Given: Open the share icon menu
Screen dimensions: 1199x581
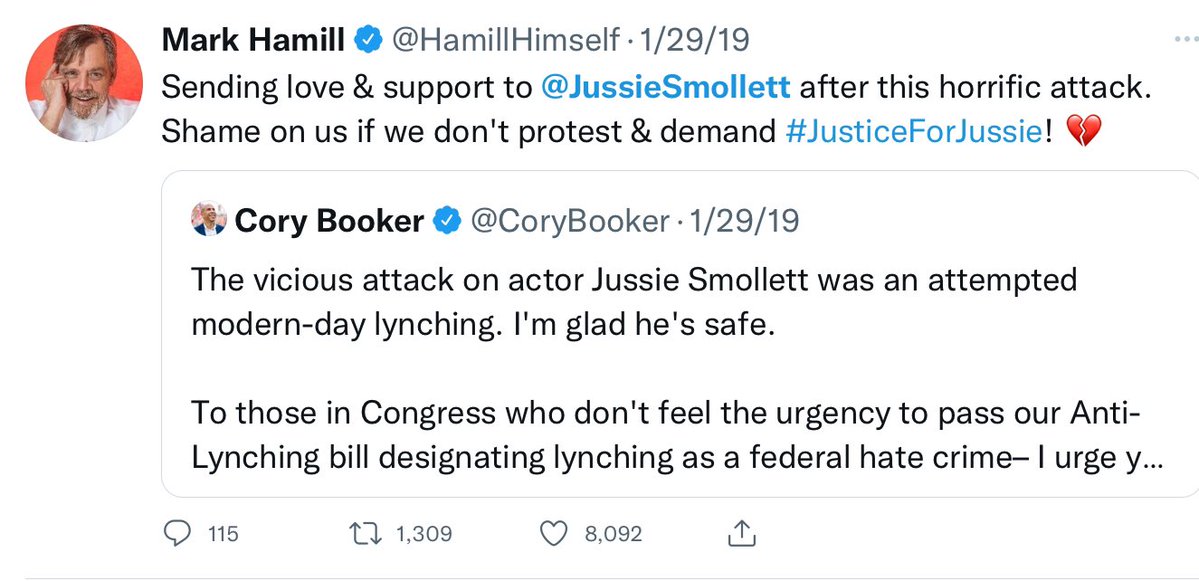Looking at the screenshot, I should [x=741, y=533].
